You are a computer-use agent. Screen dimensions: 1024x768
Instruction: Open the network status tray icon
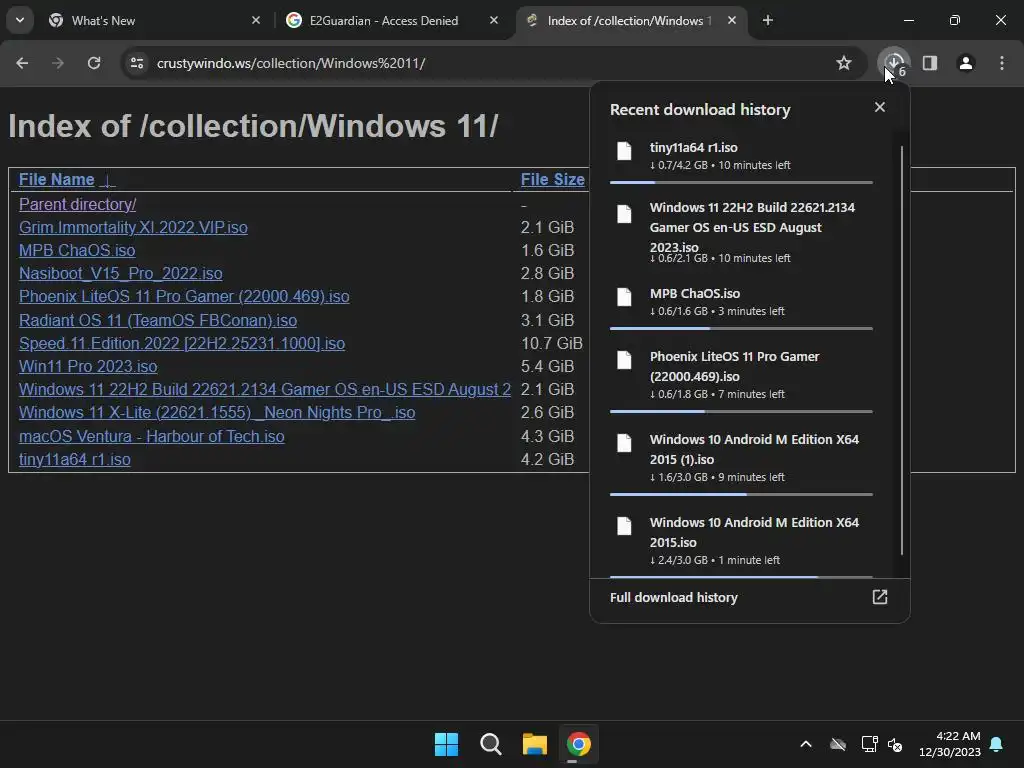(x=869, y=744)
